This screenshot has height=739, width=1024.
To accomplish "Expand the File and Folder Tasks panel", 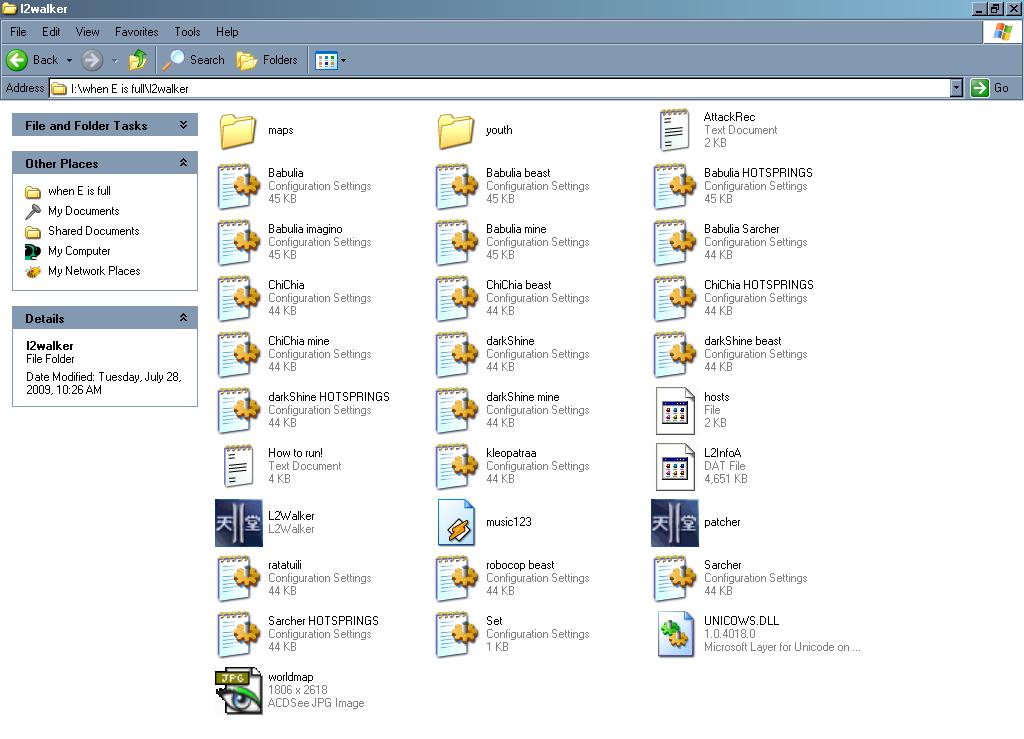I will click(183, 125).
